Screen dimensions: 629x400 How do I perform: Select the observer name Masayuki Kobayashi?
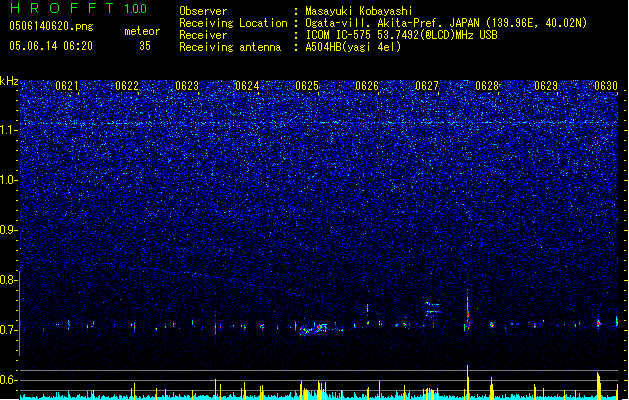pos(359,11)
